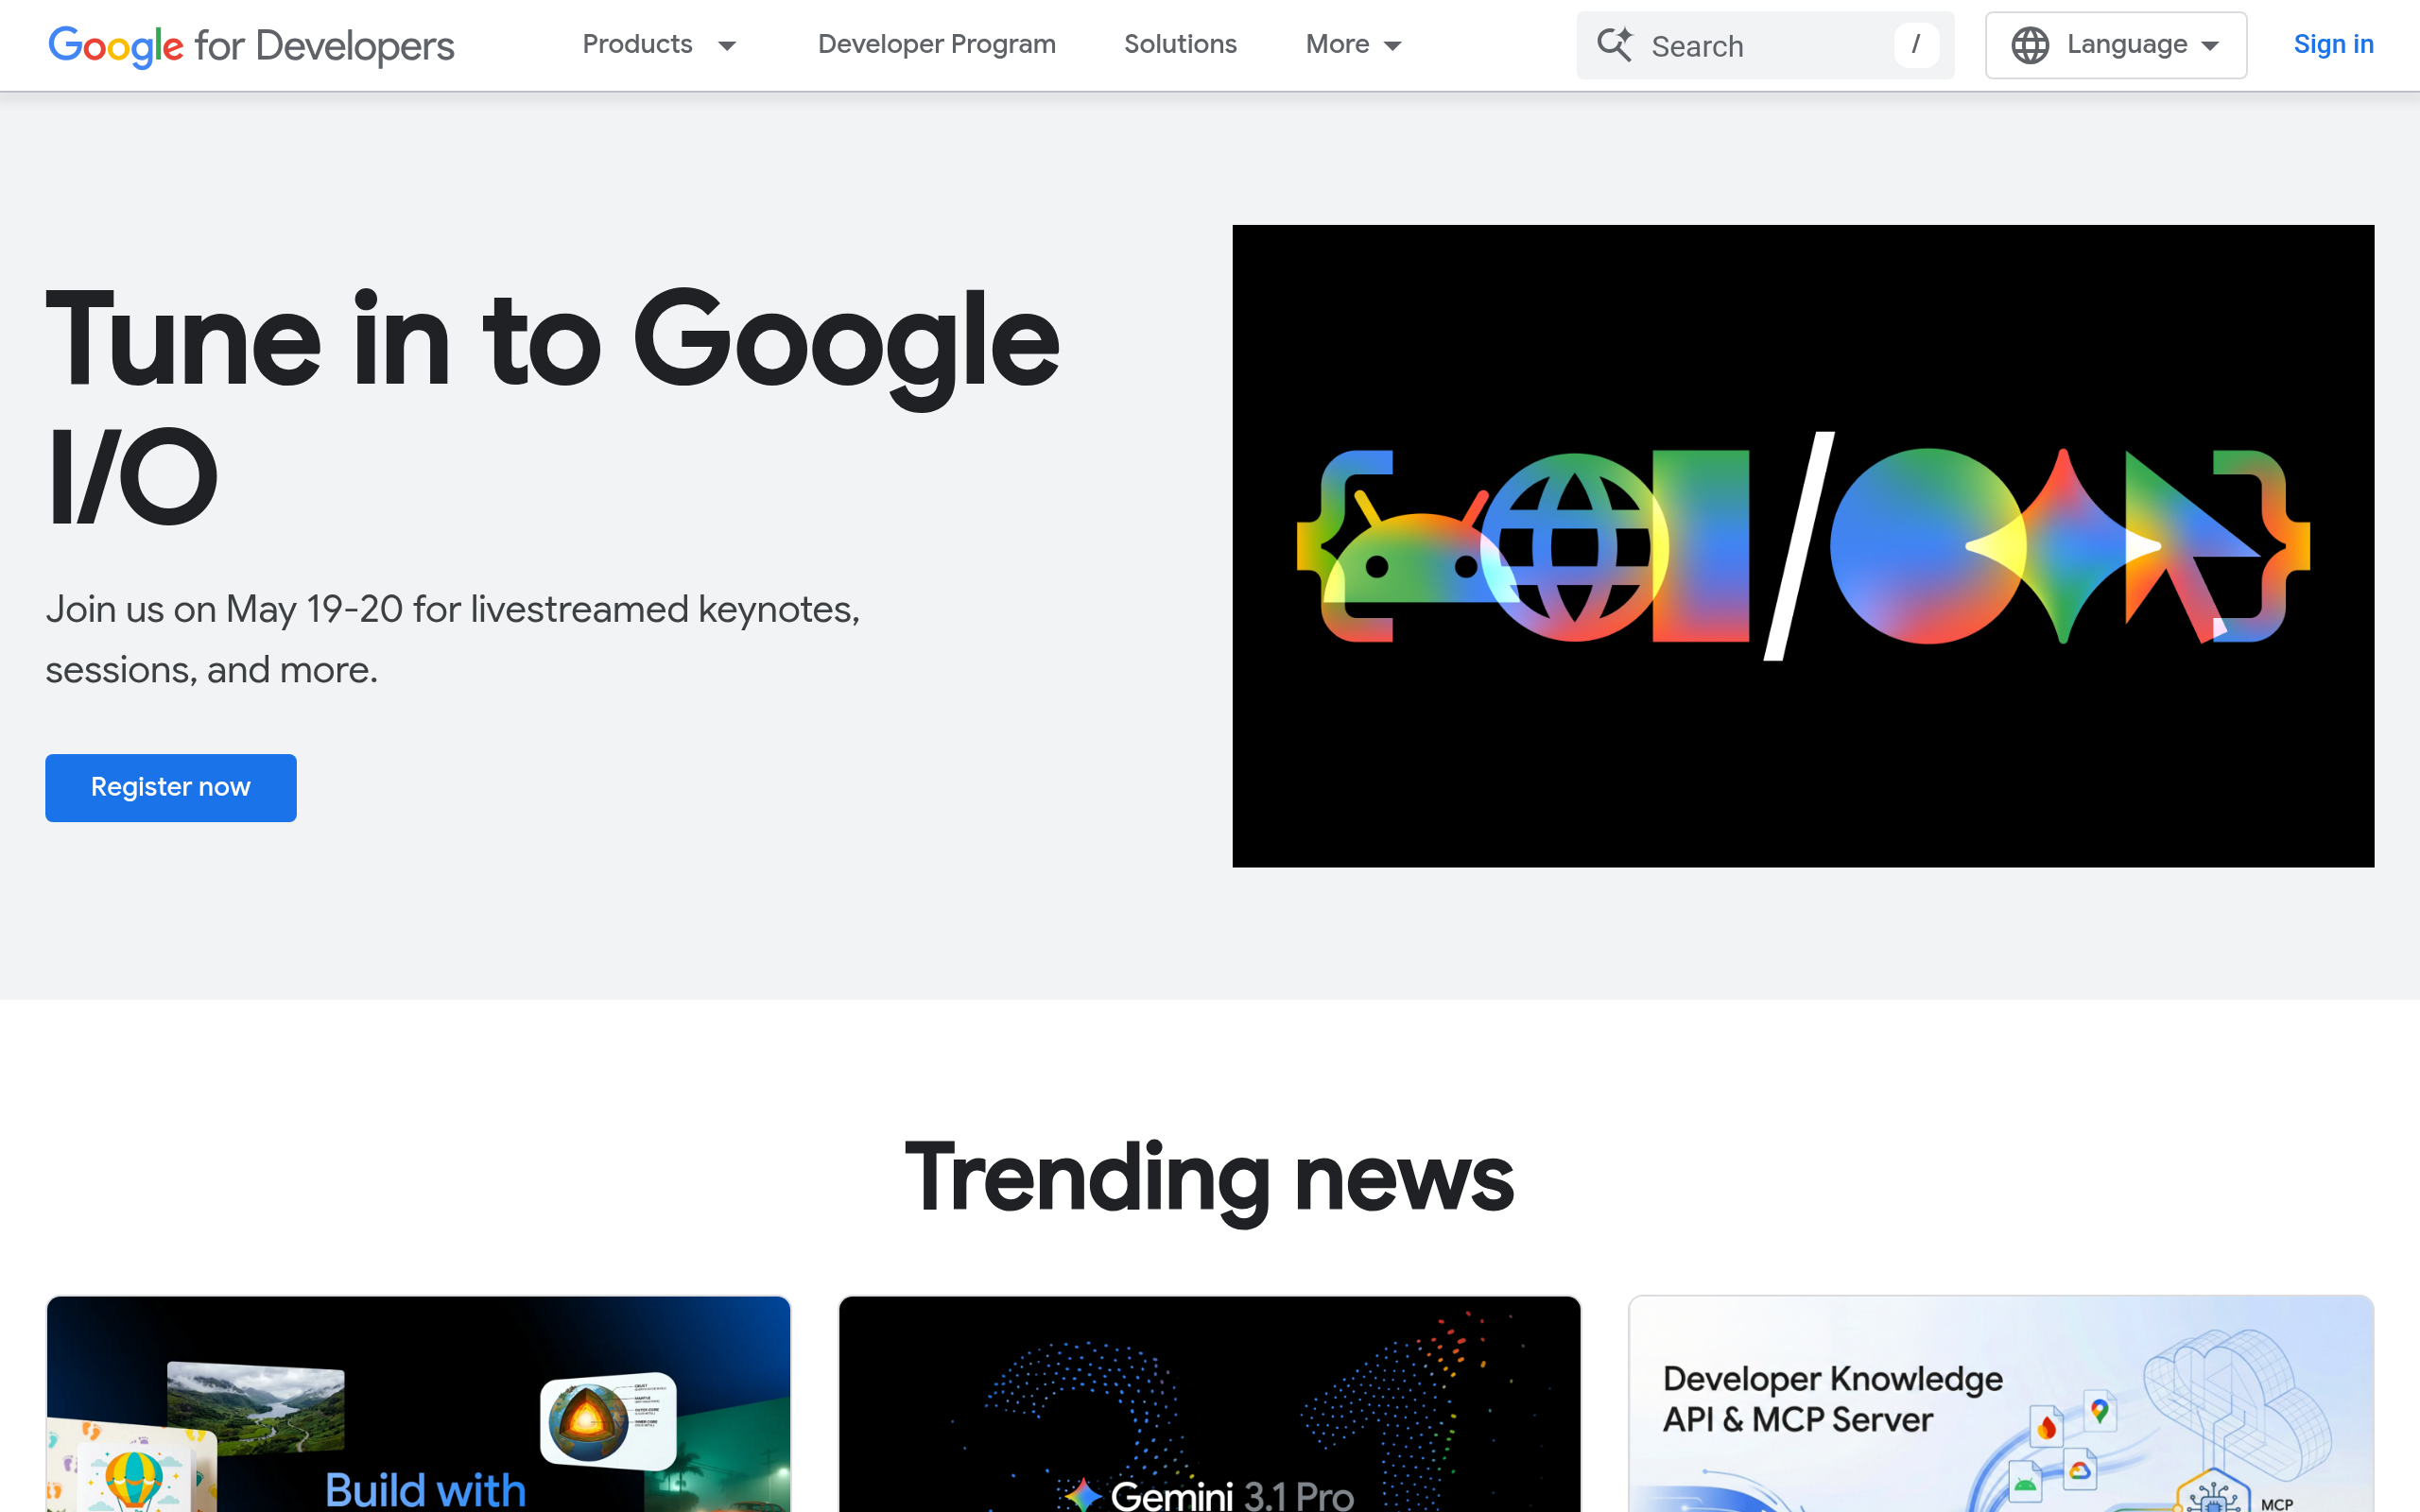Image resolution: width=2420 pixels, height=1512 pixels.
Task: Click the Google I/O banner image
Action: pos(1802,545)
